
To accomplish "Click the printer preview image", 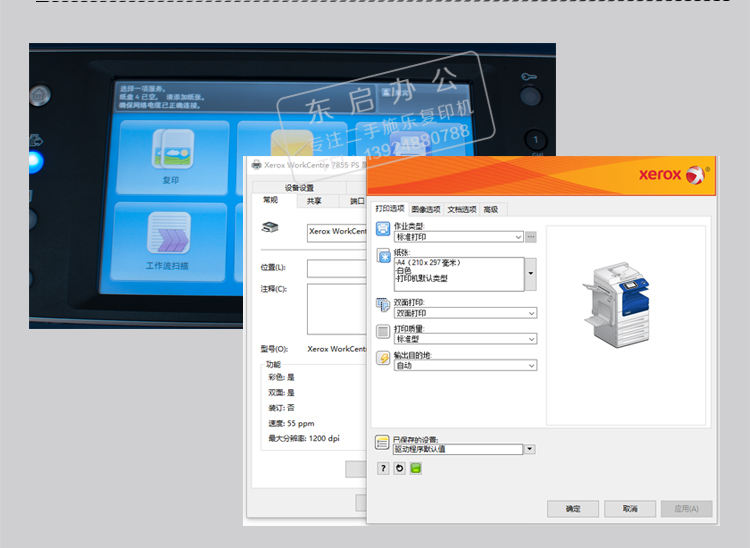I will pos(617,305).
